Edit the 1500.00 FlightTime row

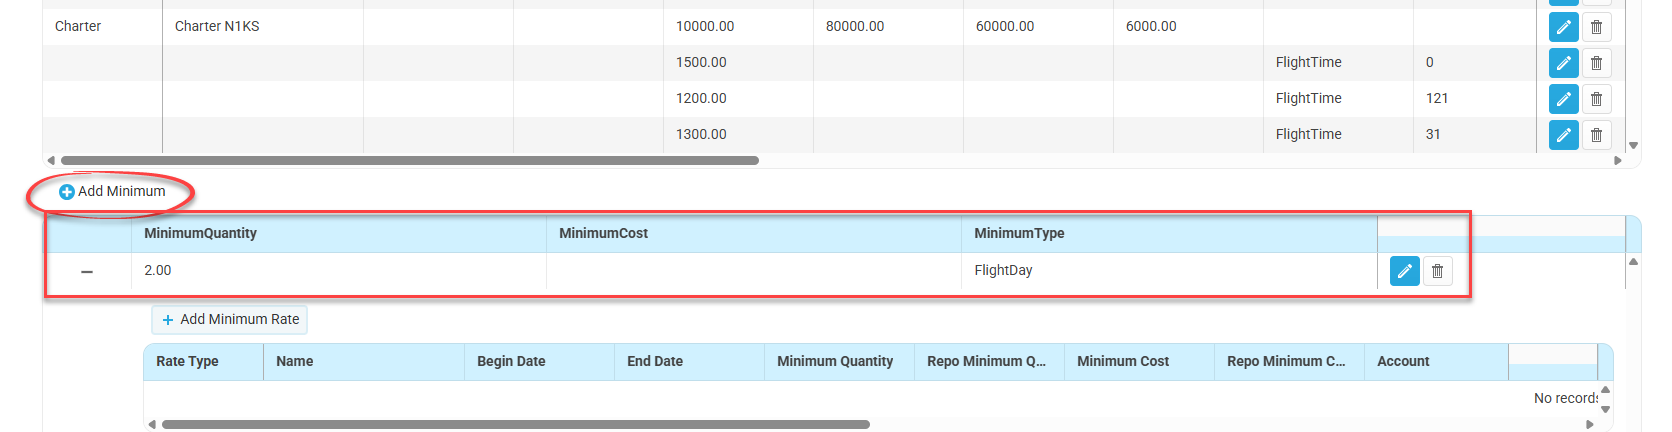(x=1563, y=63)
